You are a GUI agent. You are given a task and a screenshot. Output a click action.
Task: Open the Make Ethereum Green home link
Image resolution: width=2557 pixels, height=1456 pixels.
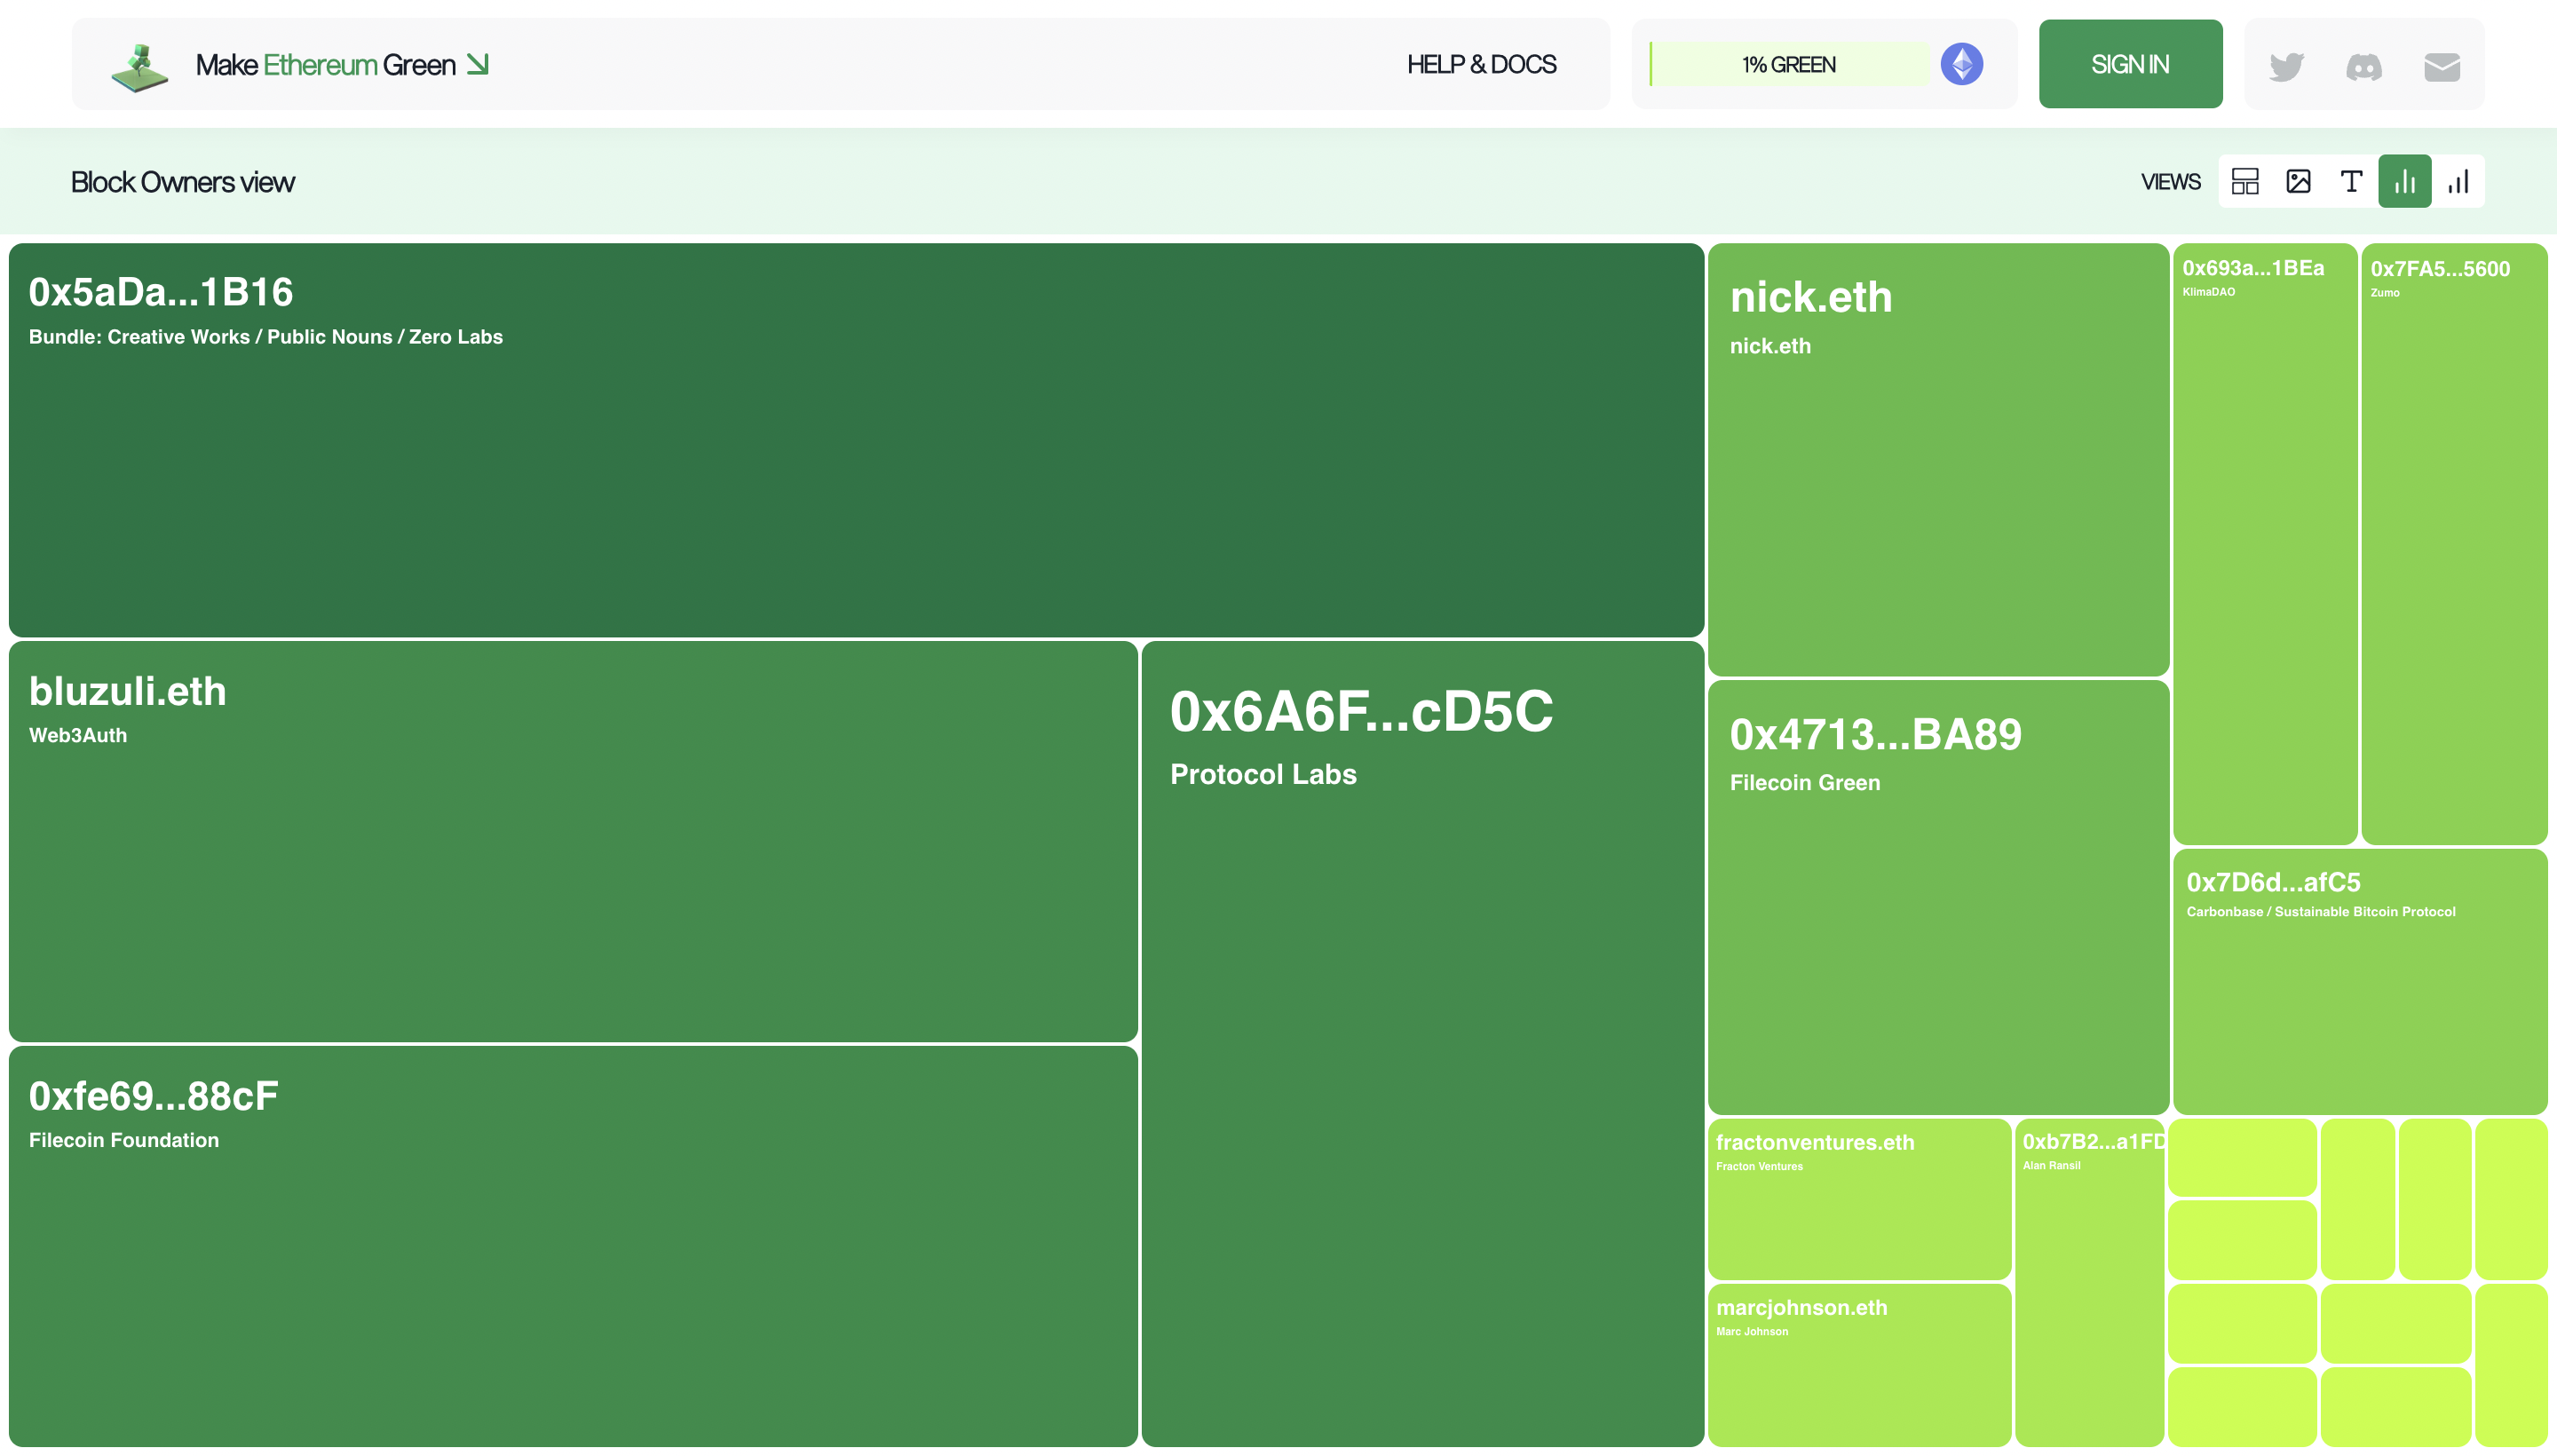[x=325, y=65]
